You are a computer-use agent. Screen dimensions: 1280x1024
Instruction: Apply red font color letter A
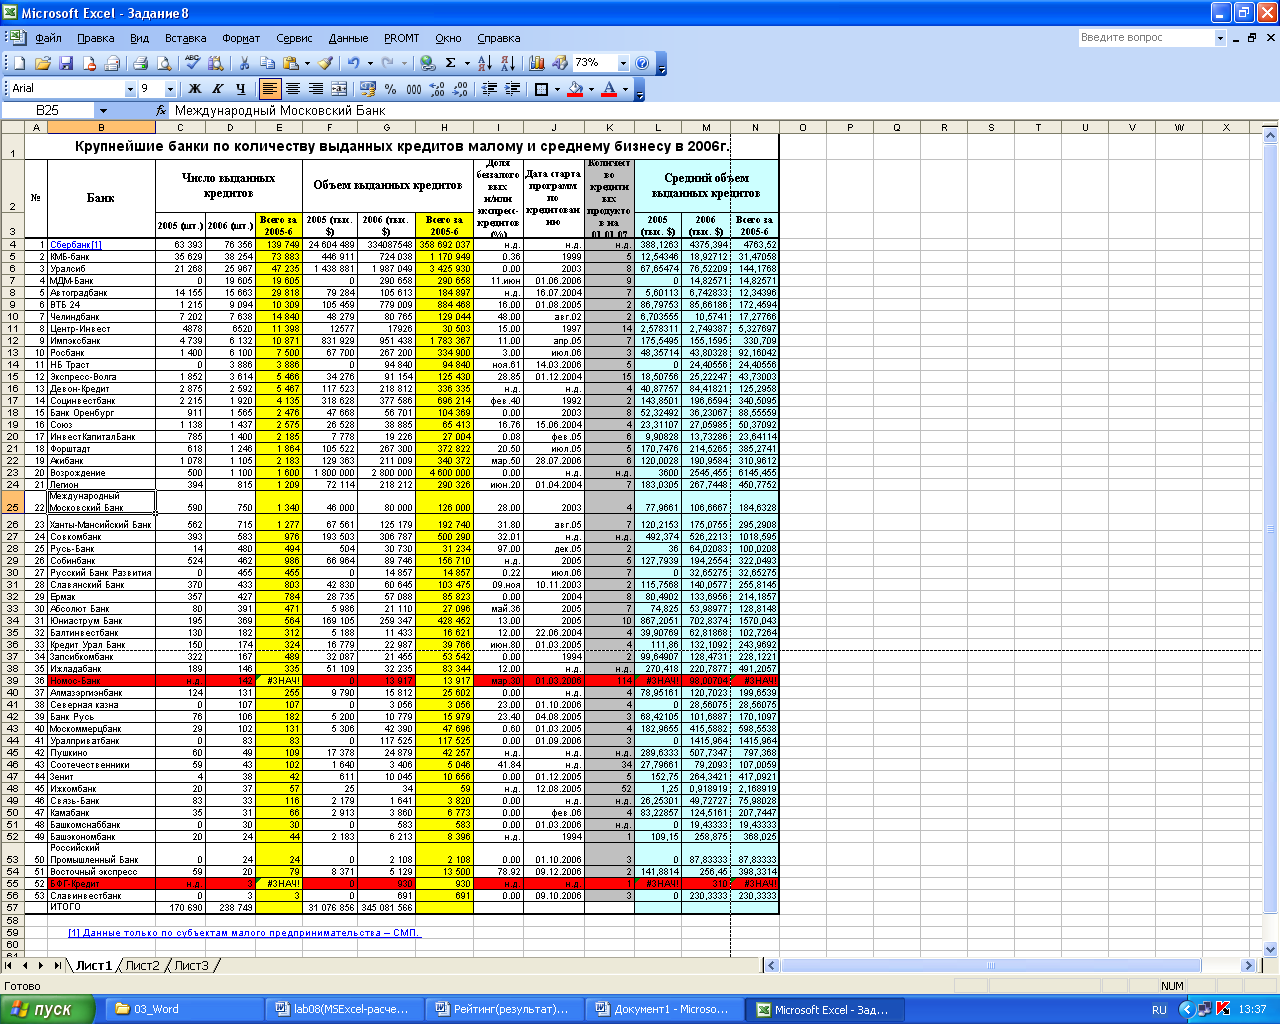pos(609,89)
